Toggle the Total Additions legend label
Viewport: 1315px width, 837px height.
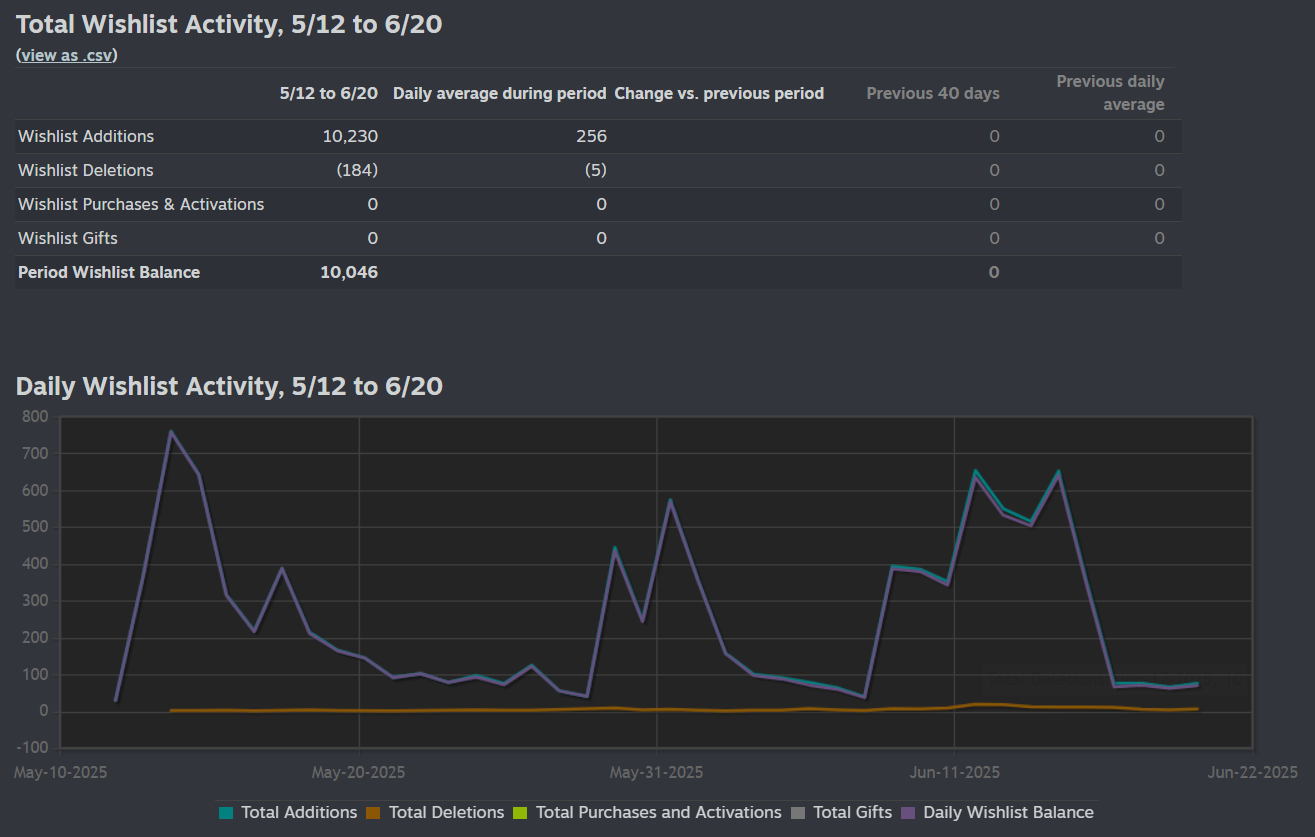pyautogui.click(x=299, y=813)
